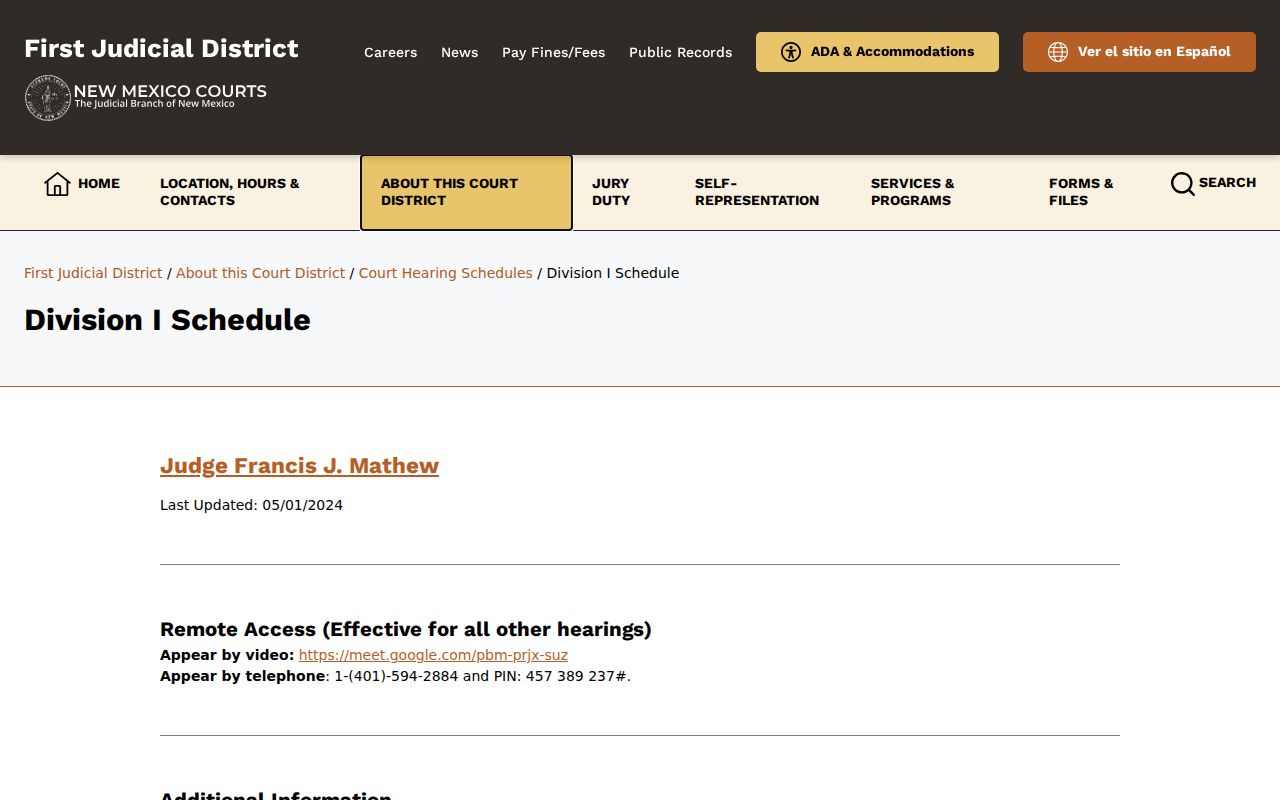Image resolution: width=1280 pixels, height=800 pixels.
Task: Click the accessibility person icon
Action: [791, 52]
